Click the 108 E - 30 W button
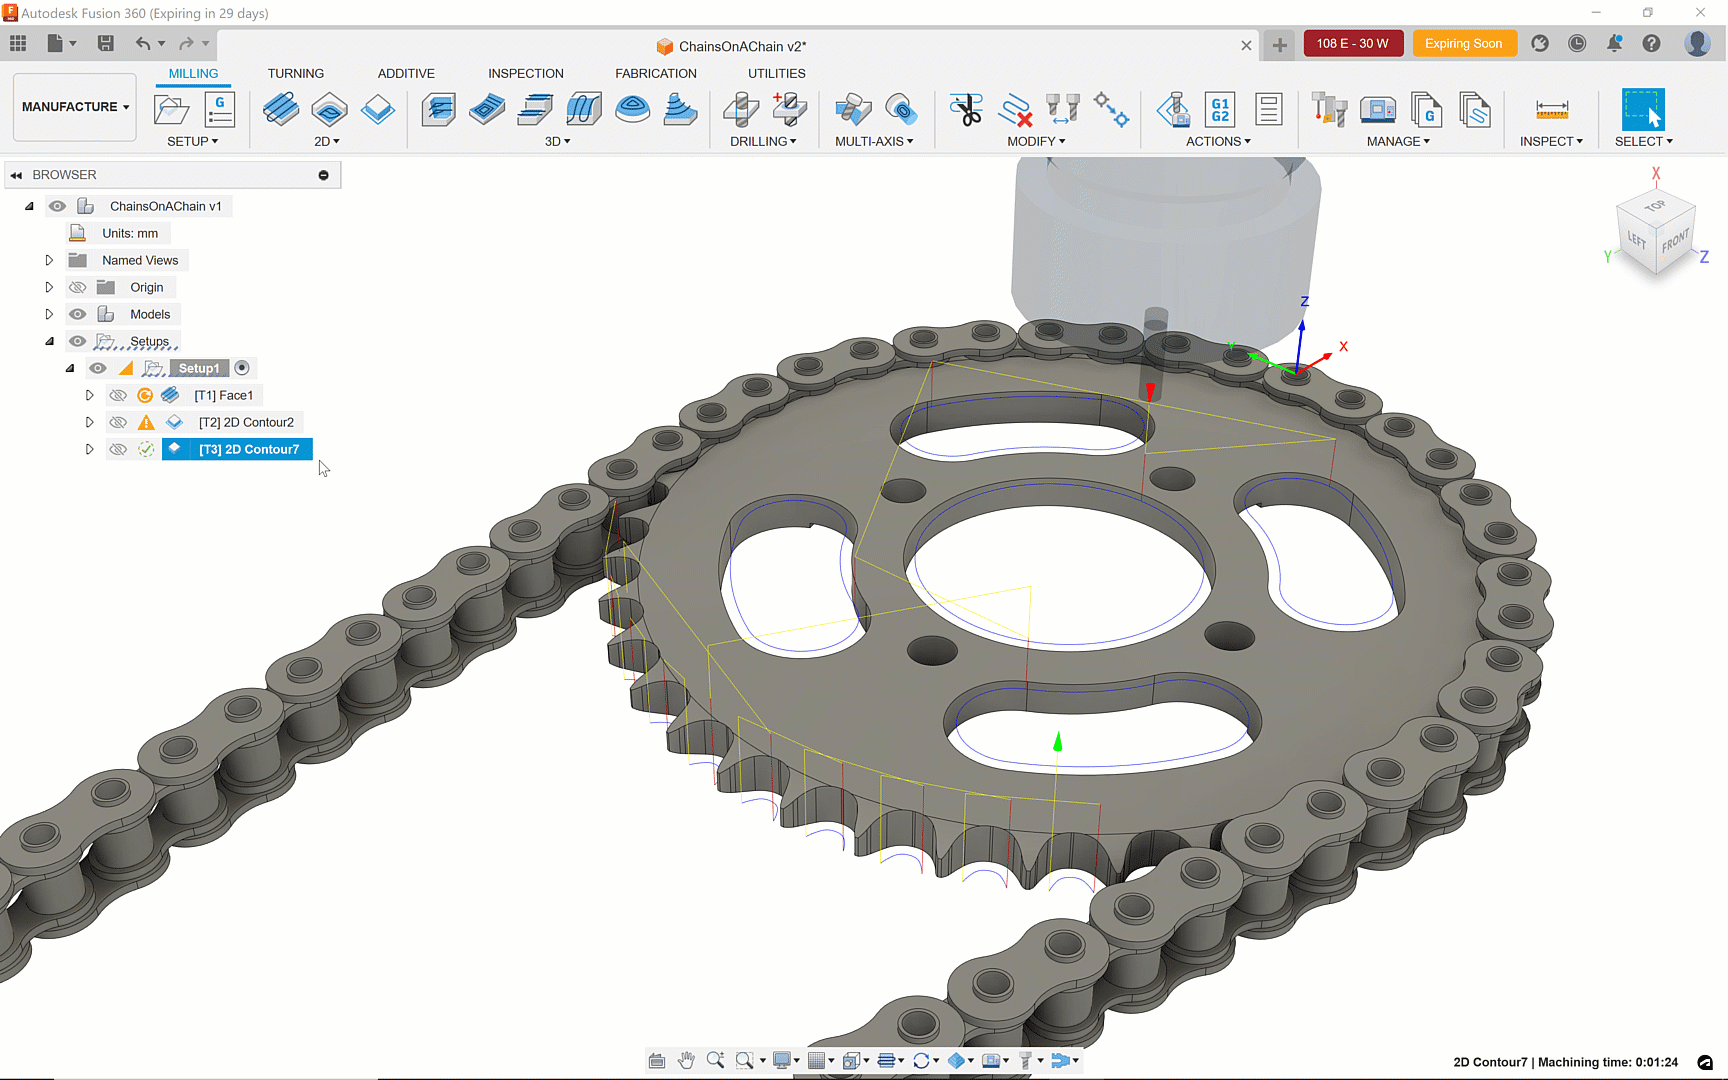 click(1353, 44)
